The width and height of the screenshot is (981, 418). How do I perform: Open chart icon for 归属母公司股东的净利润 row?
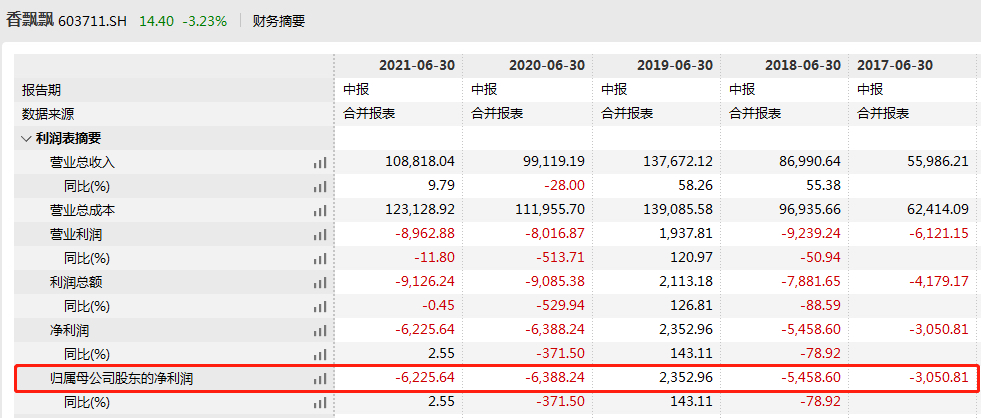coord(320,378)
